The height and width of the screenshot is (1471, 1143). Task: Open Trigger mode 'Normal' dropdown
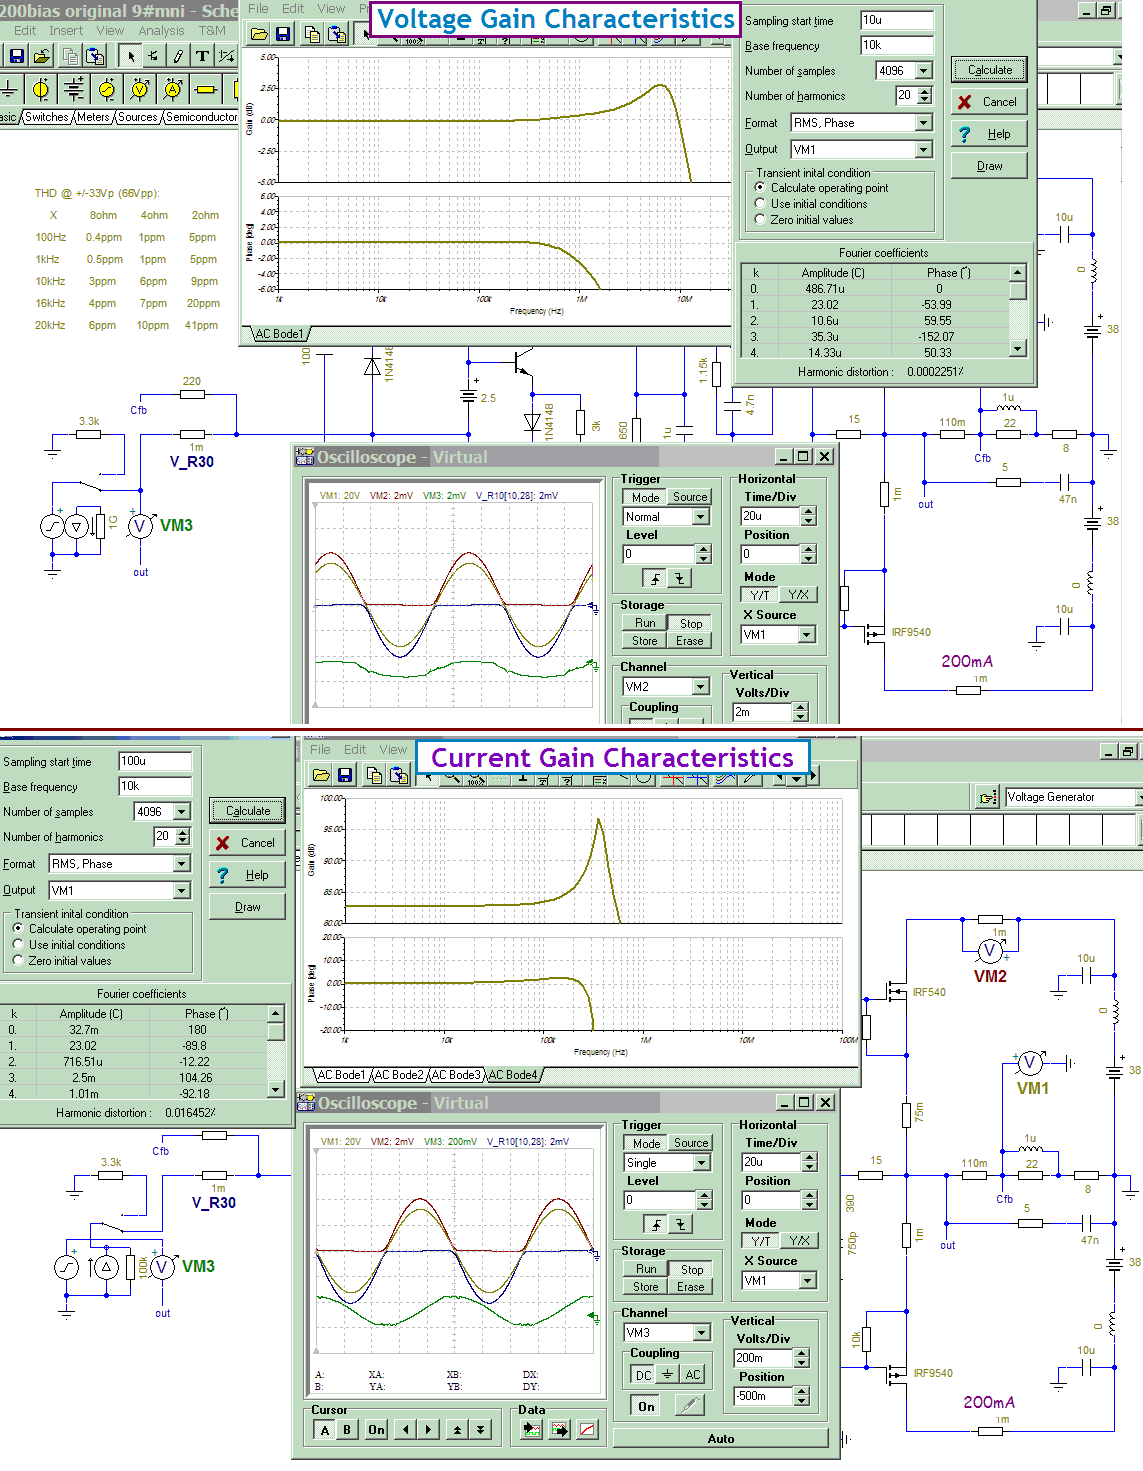(x=701, y=517)
